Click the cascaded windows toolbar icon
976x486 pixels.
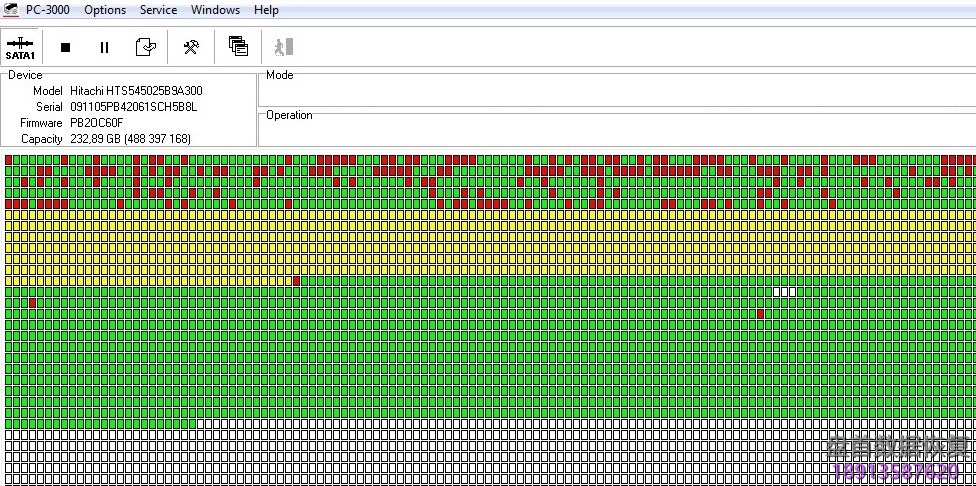(238, 46)
